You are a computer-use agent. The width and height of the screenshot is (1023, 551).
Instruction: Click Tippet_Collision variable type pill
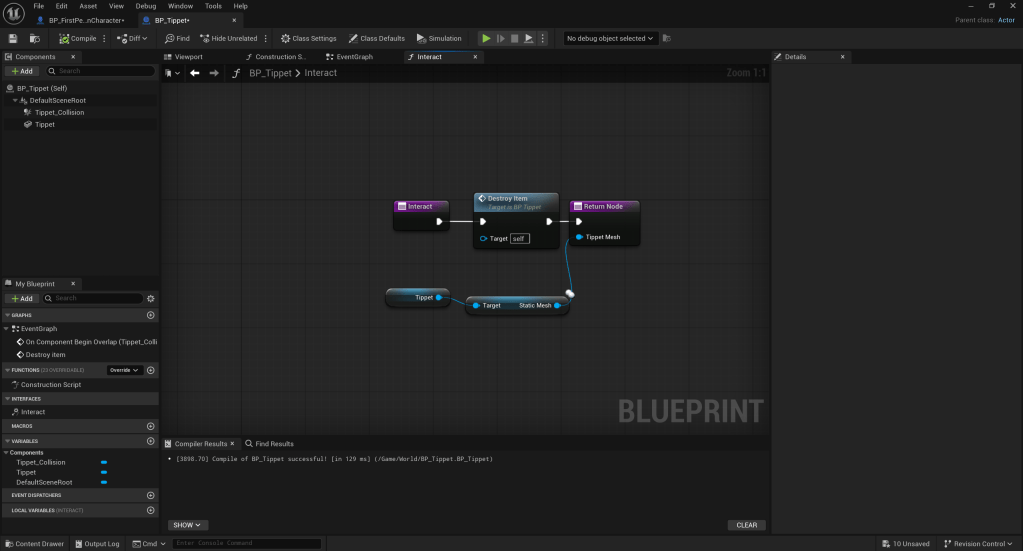point(104,463)
